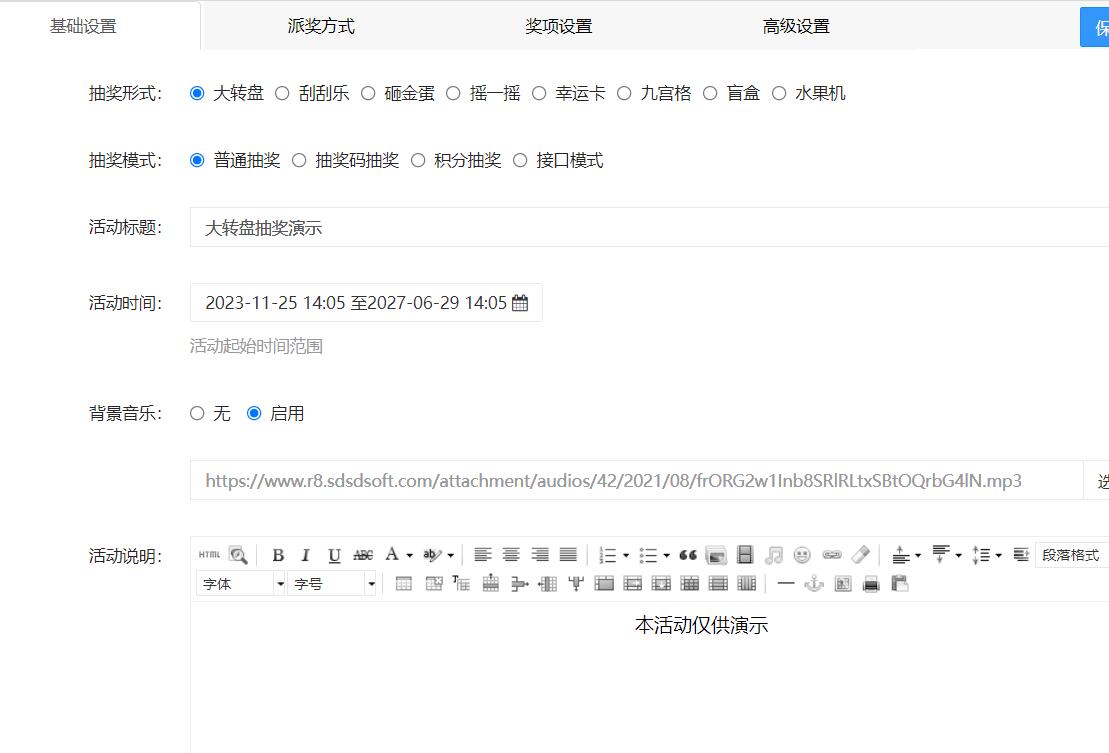Insert a hyperlink with the link icon
Viewport: 1109px width, 753px height.
831,555
